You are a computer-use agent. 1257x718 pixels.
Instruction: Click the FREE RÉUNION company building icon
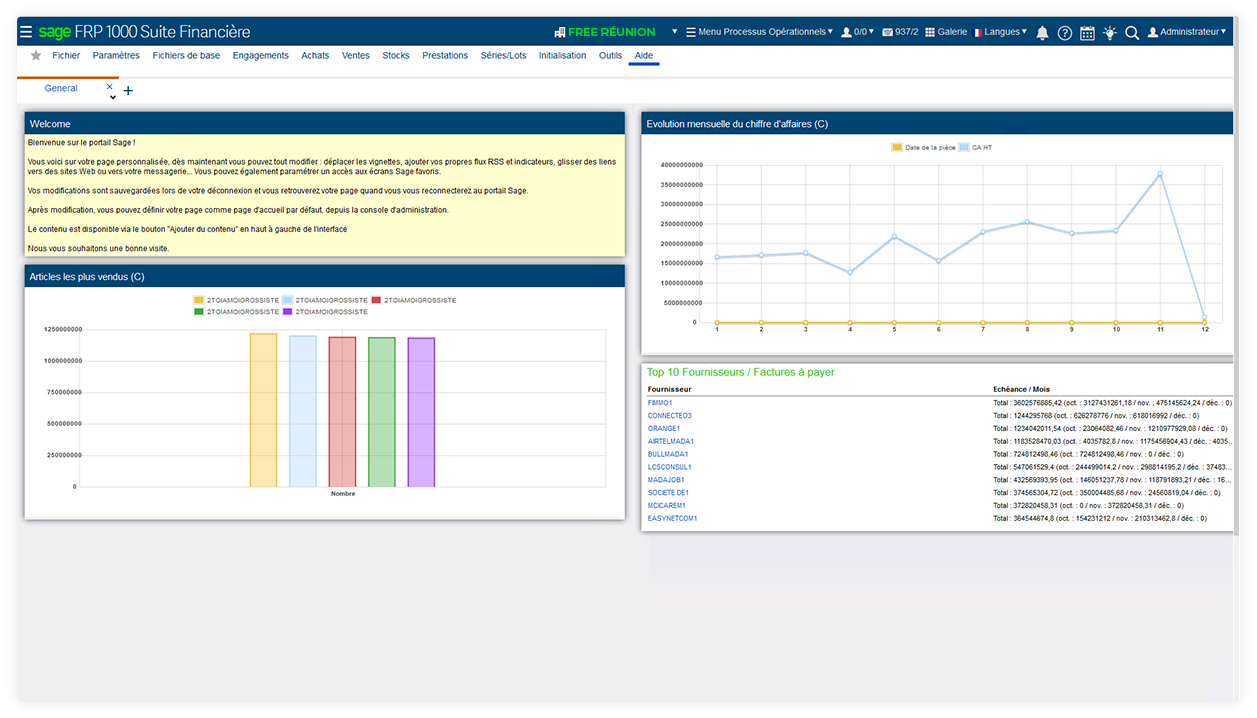560,32
